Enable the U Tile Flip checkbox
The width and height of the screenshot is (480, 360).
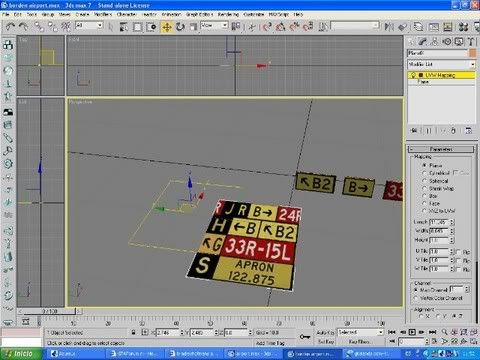[458, 252]
